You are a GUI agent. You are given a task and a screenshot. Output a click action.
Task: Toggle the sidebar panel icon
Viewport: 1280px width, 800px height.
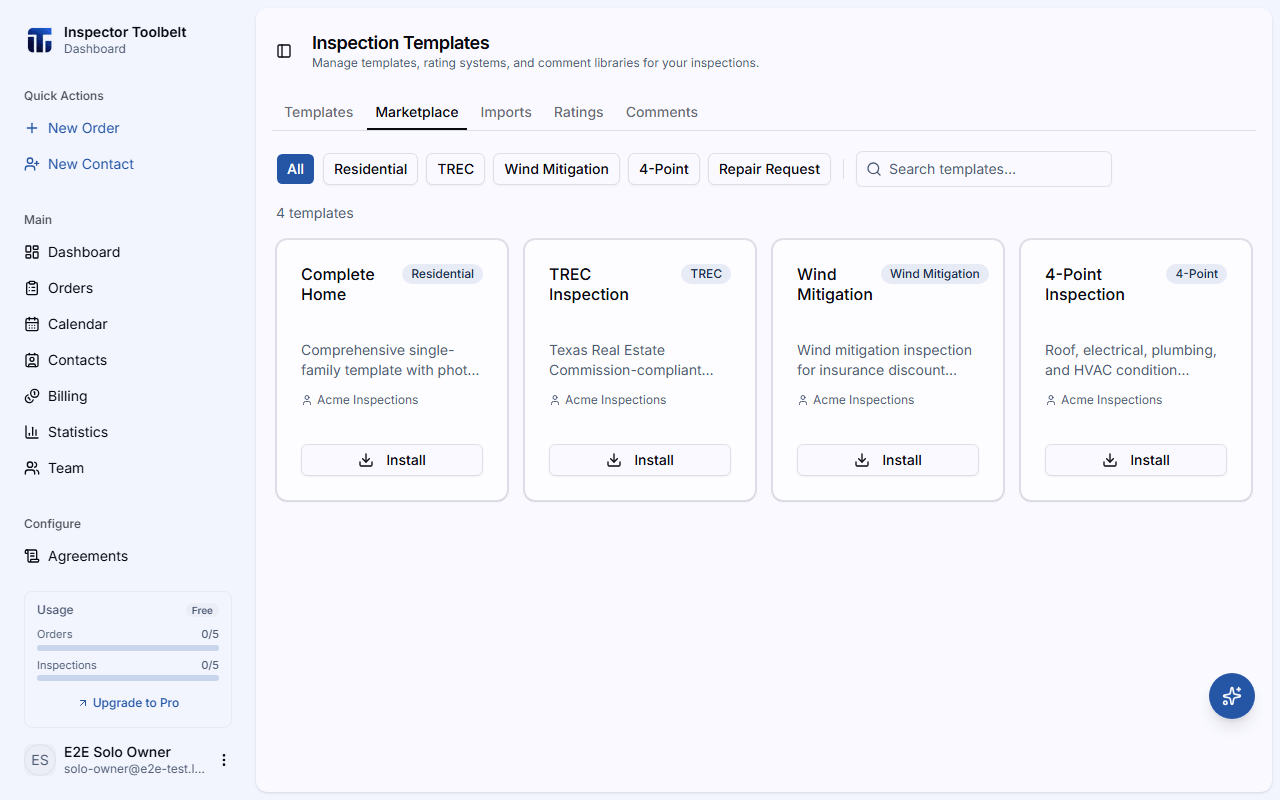pyautogui.click(x=284, y=51)
